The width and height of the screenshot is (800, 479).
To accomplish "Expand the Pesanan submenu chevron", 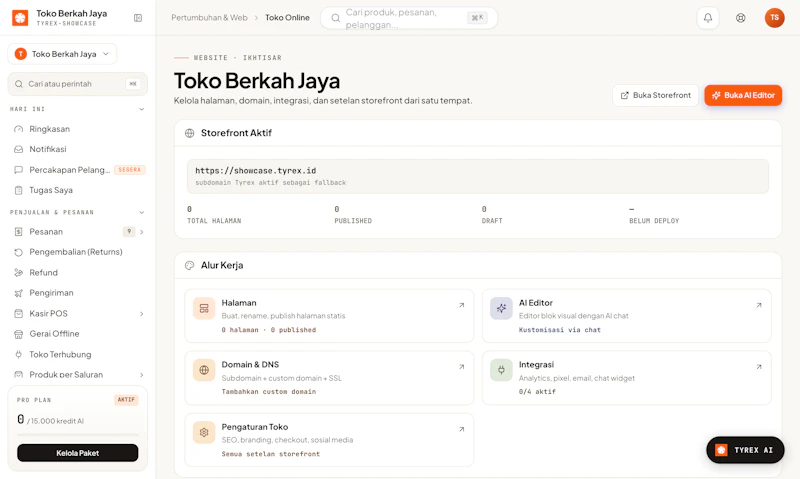I will pyautogui.click(x=142, y=232).
